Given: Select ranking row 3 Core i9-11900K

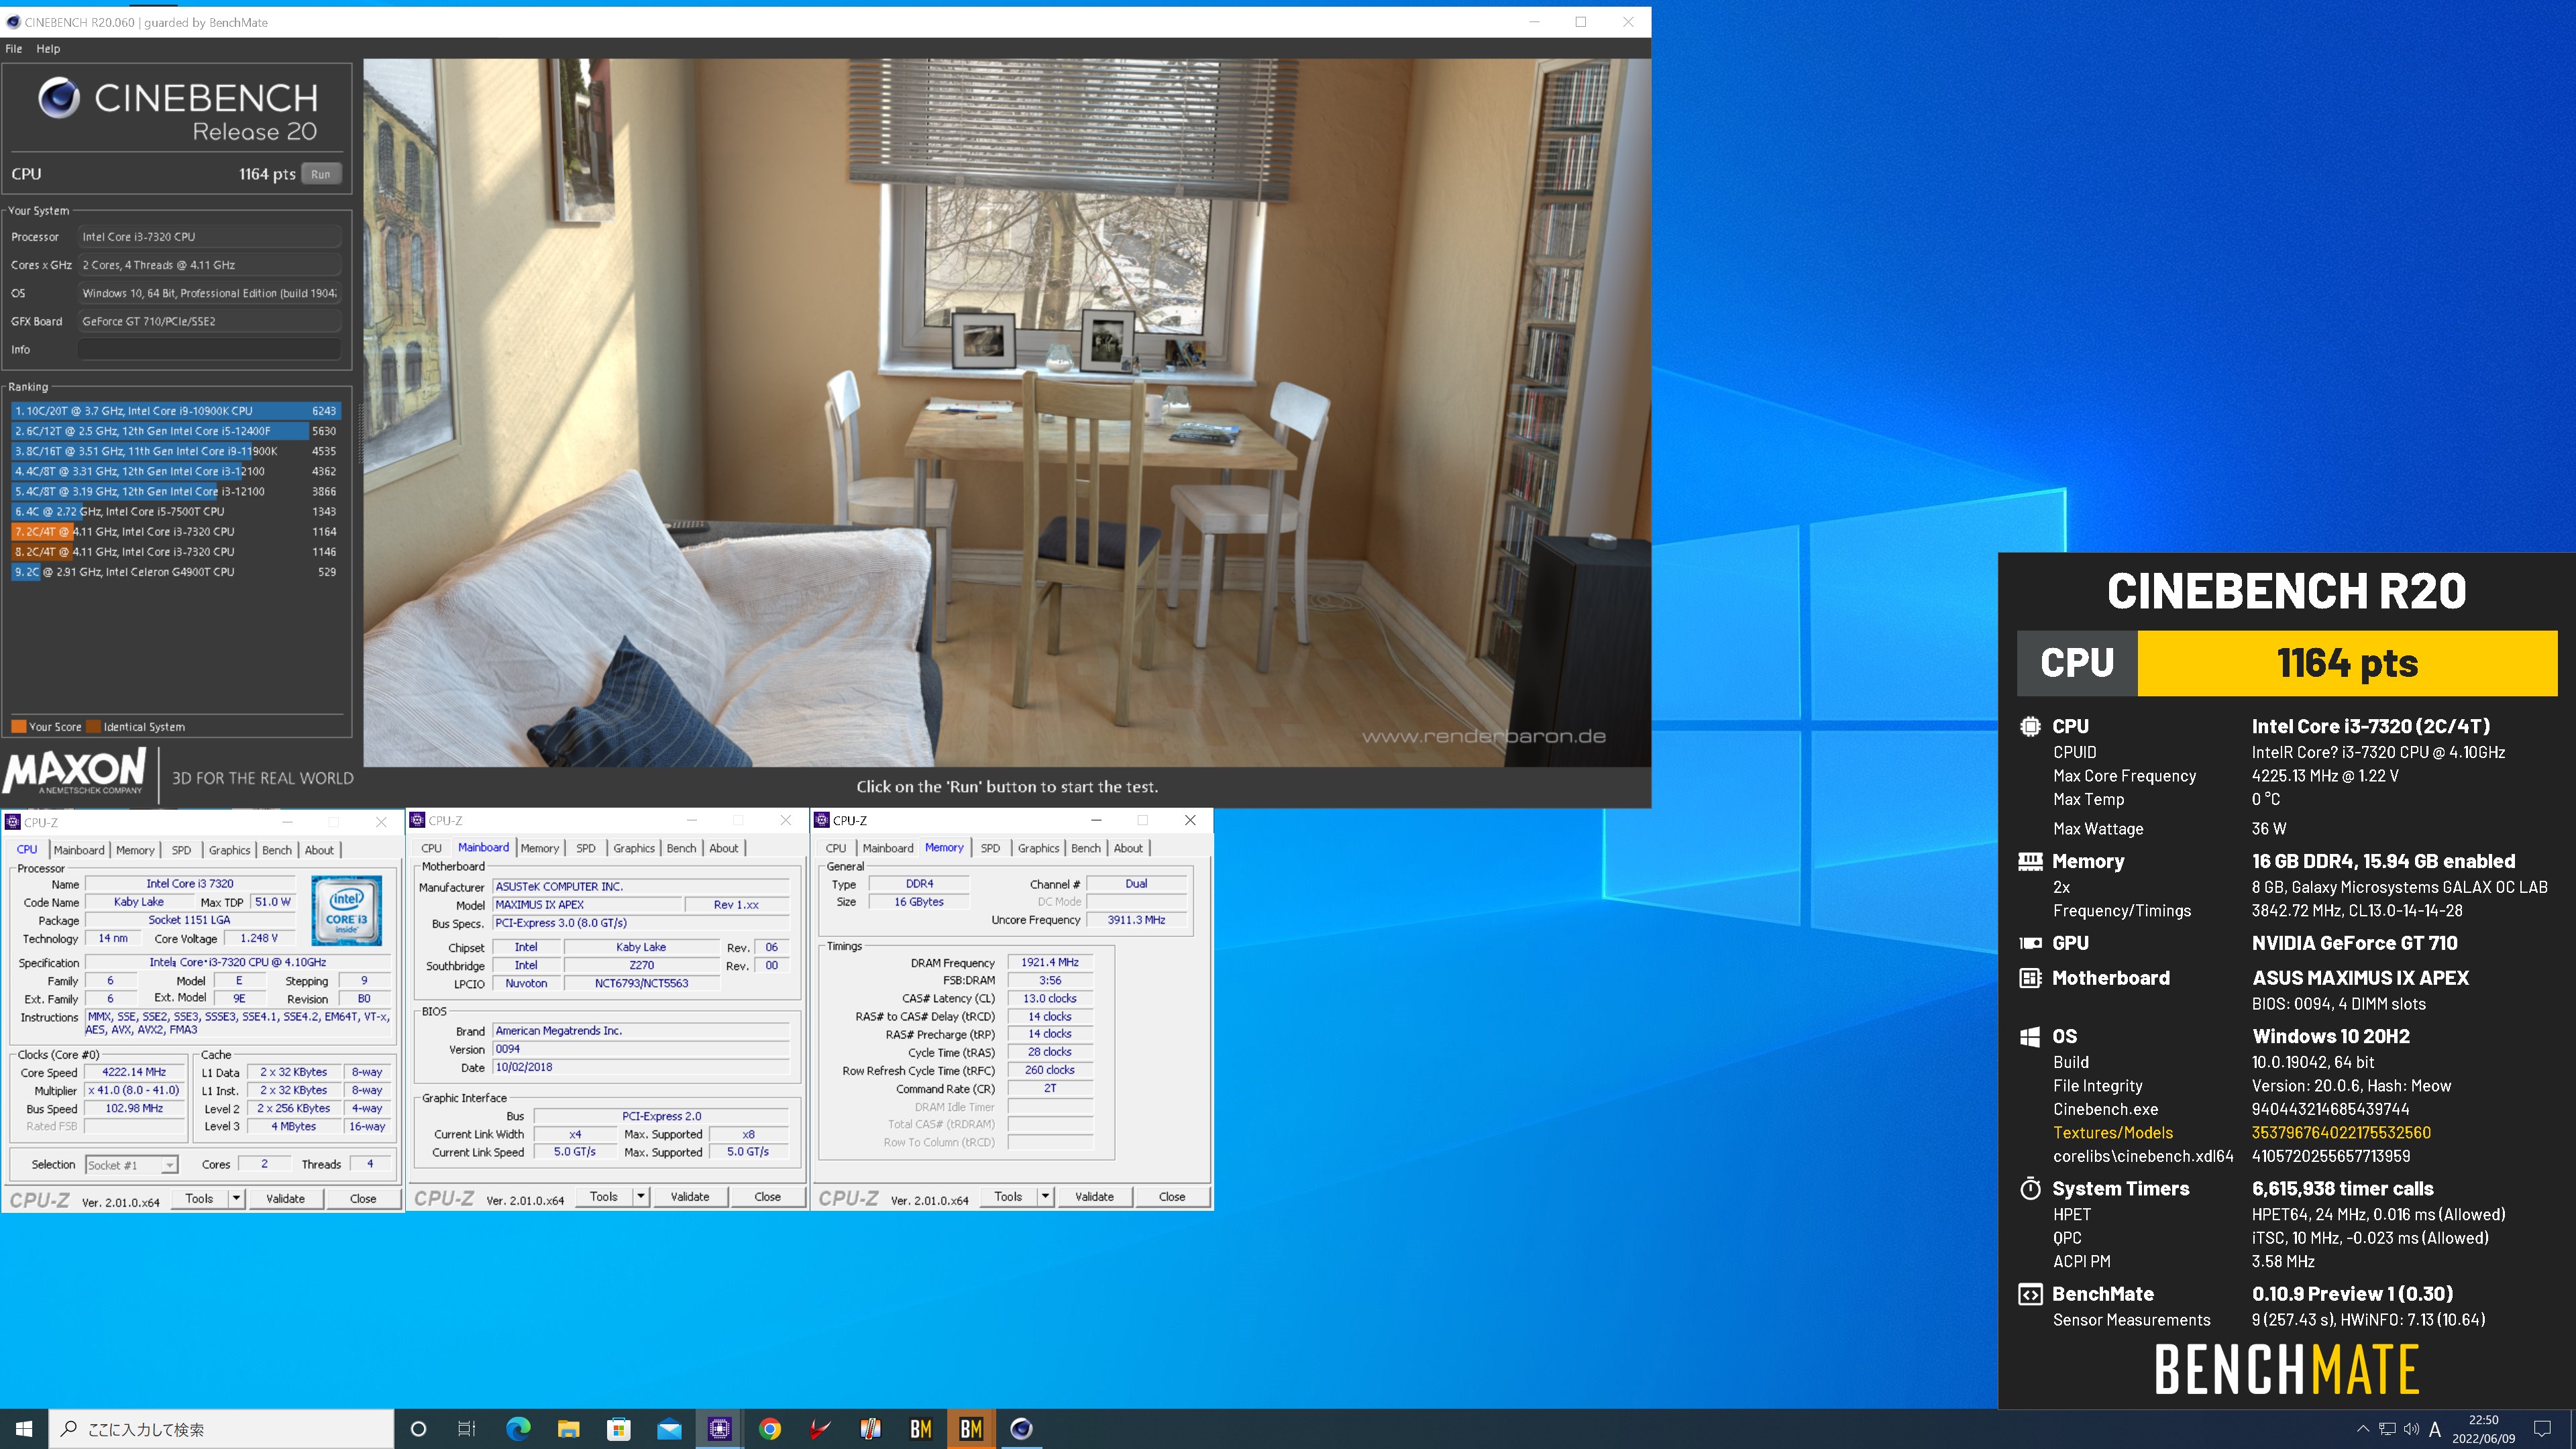Looking at the screenshot, I should click(176, 451).
